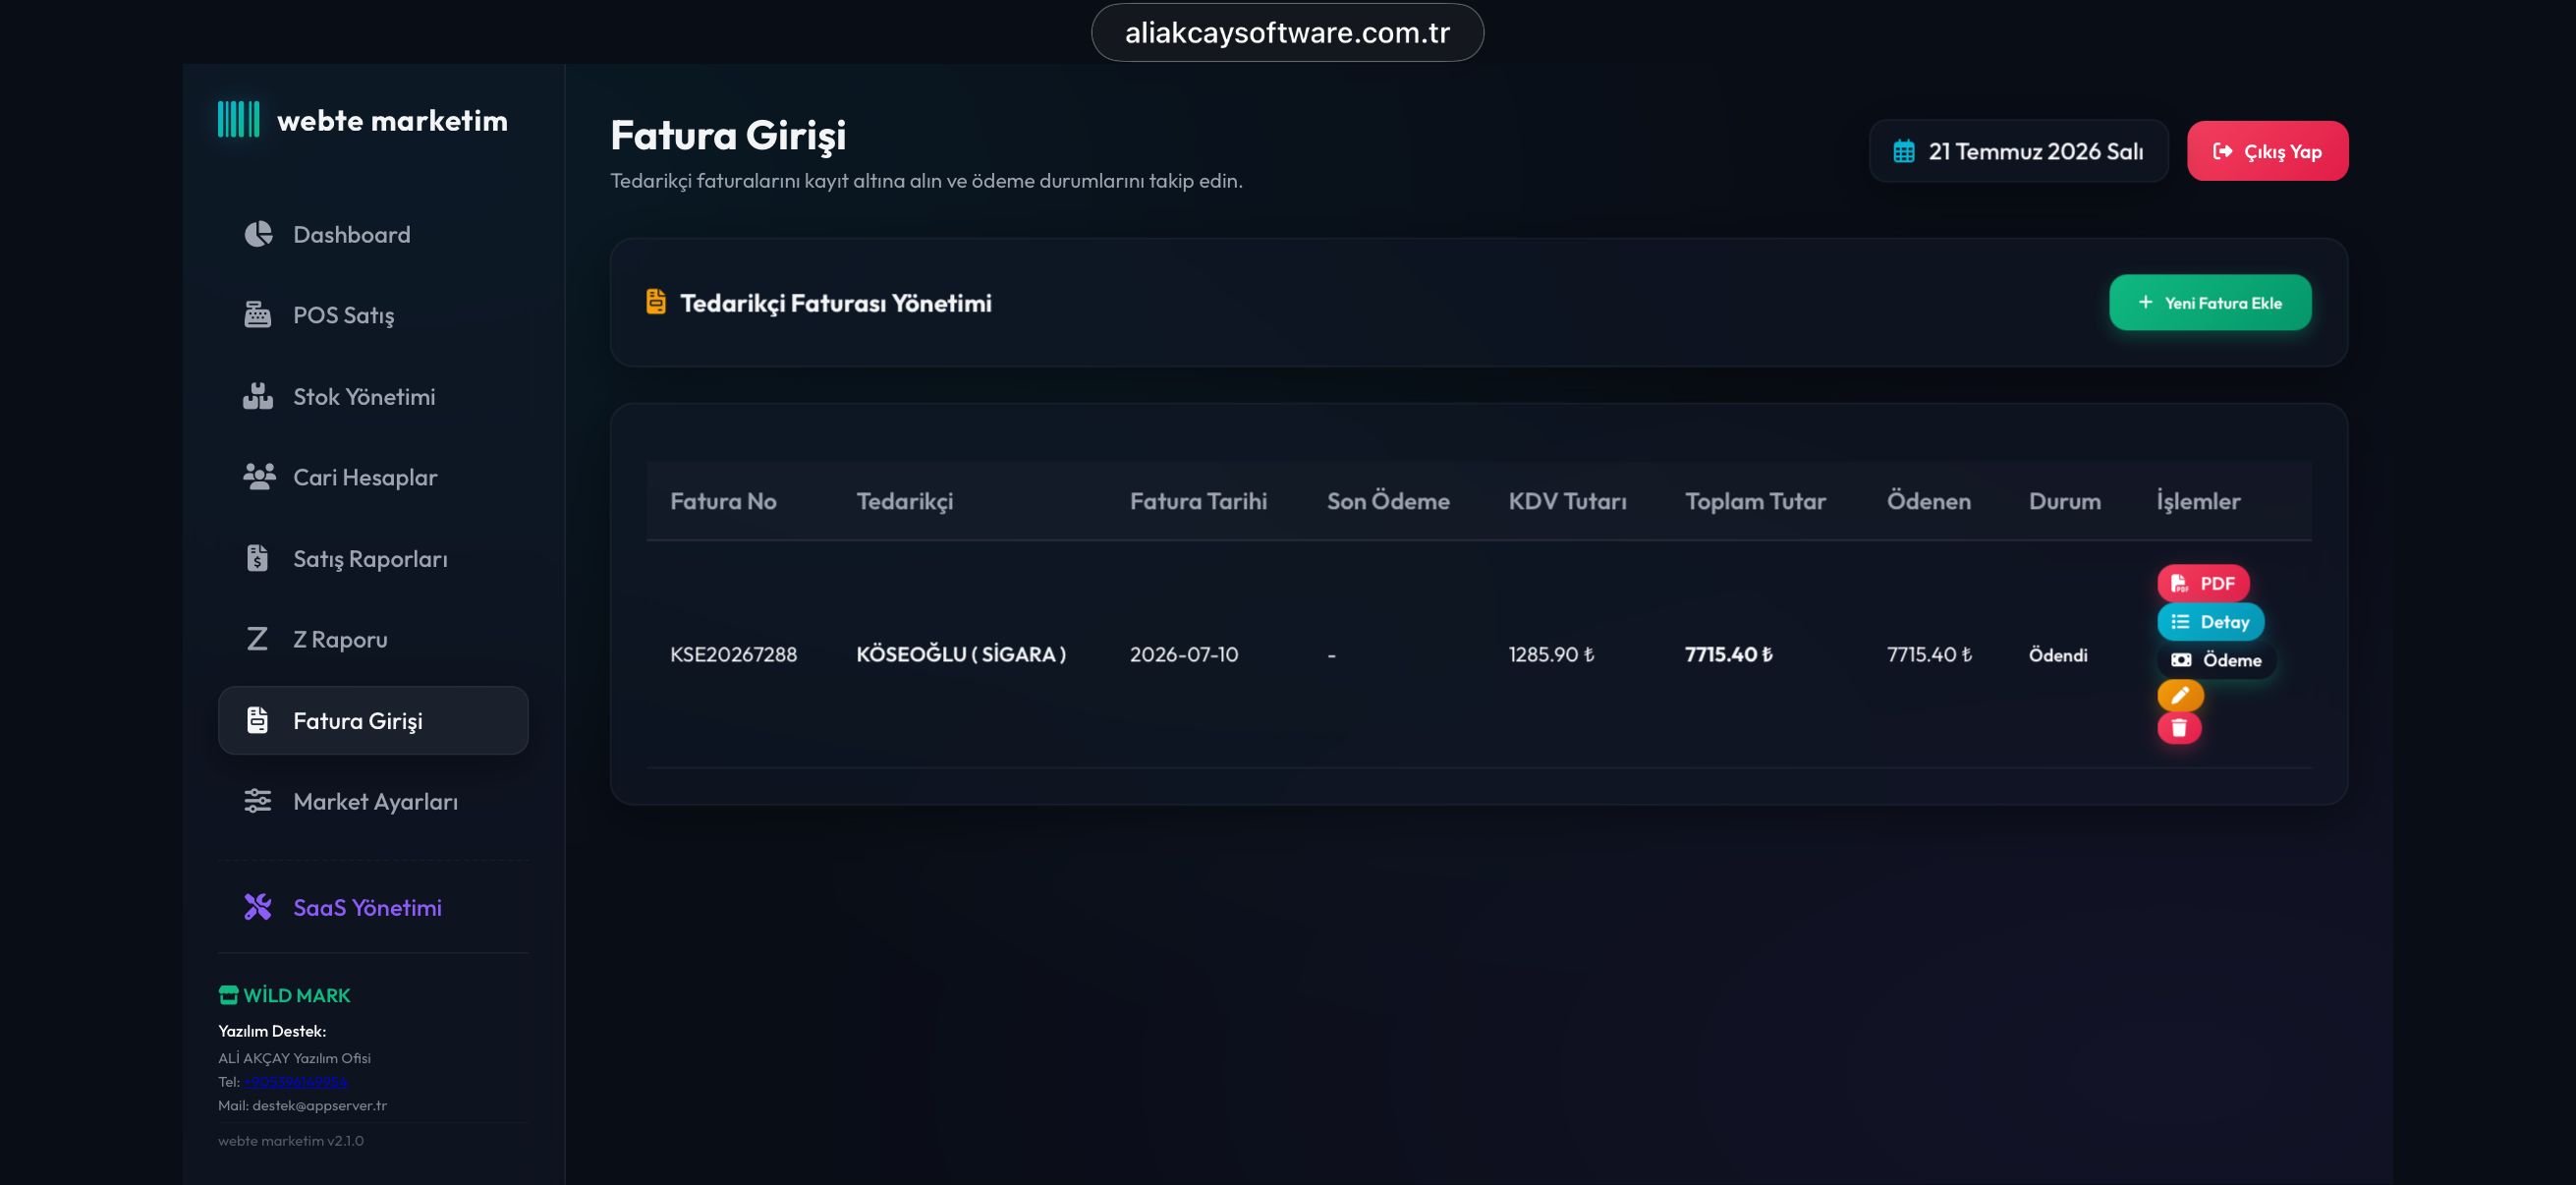Open SaaS Yönetimi link
Viewport: 2576px width, 1185px height.
point(373,907)
